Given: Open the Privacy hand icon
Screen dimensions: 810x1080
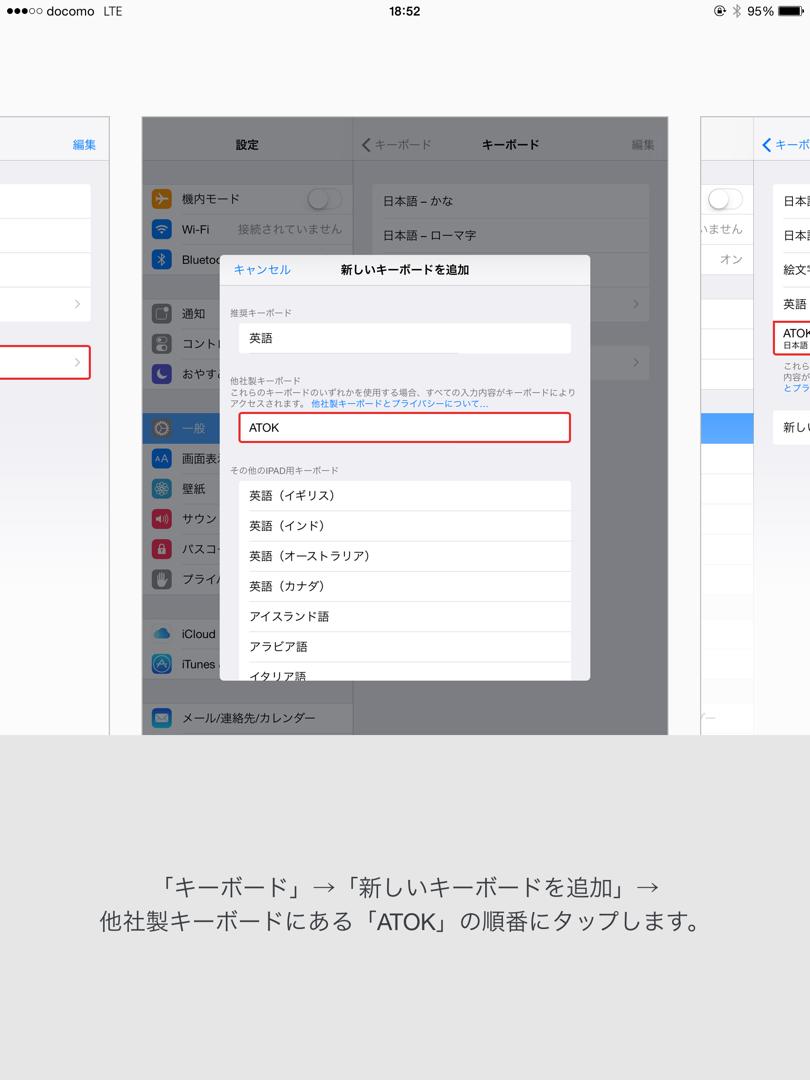Looking at the screenshot, I should tap(161, 579).
